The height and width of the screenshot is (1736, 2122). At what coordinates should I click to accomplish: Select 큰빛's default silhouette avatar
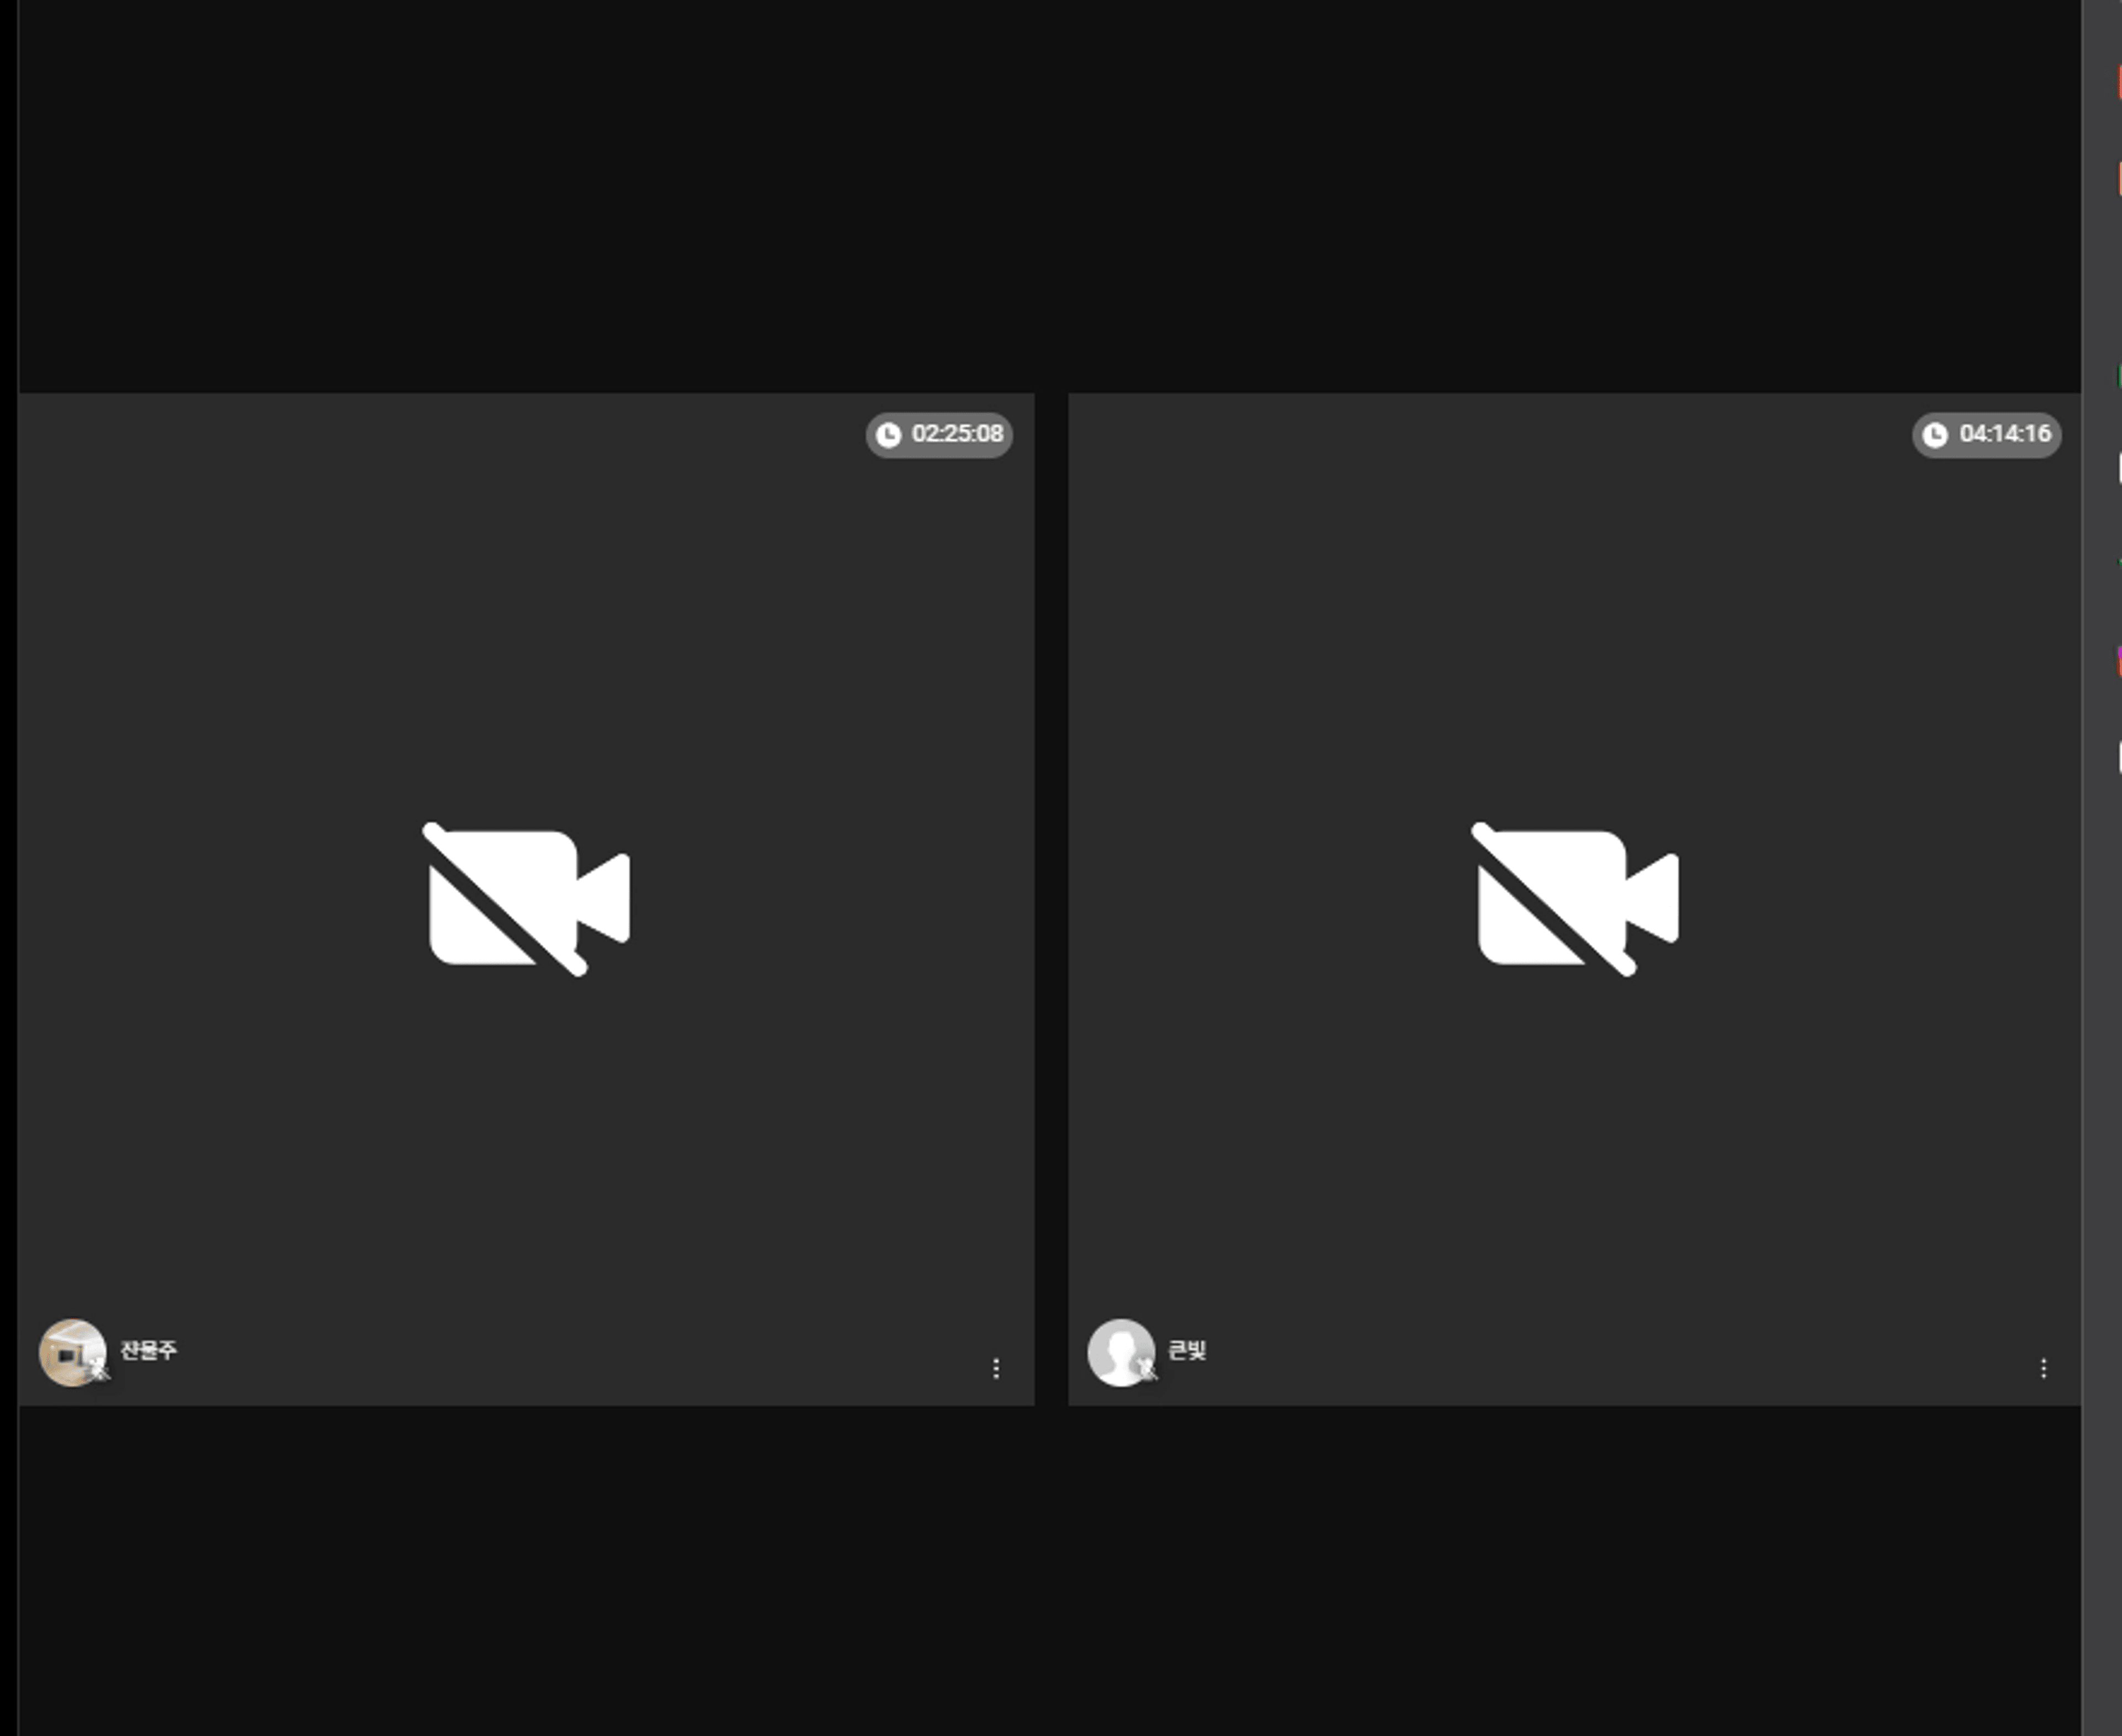1121,1353
